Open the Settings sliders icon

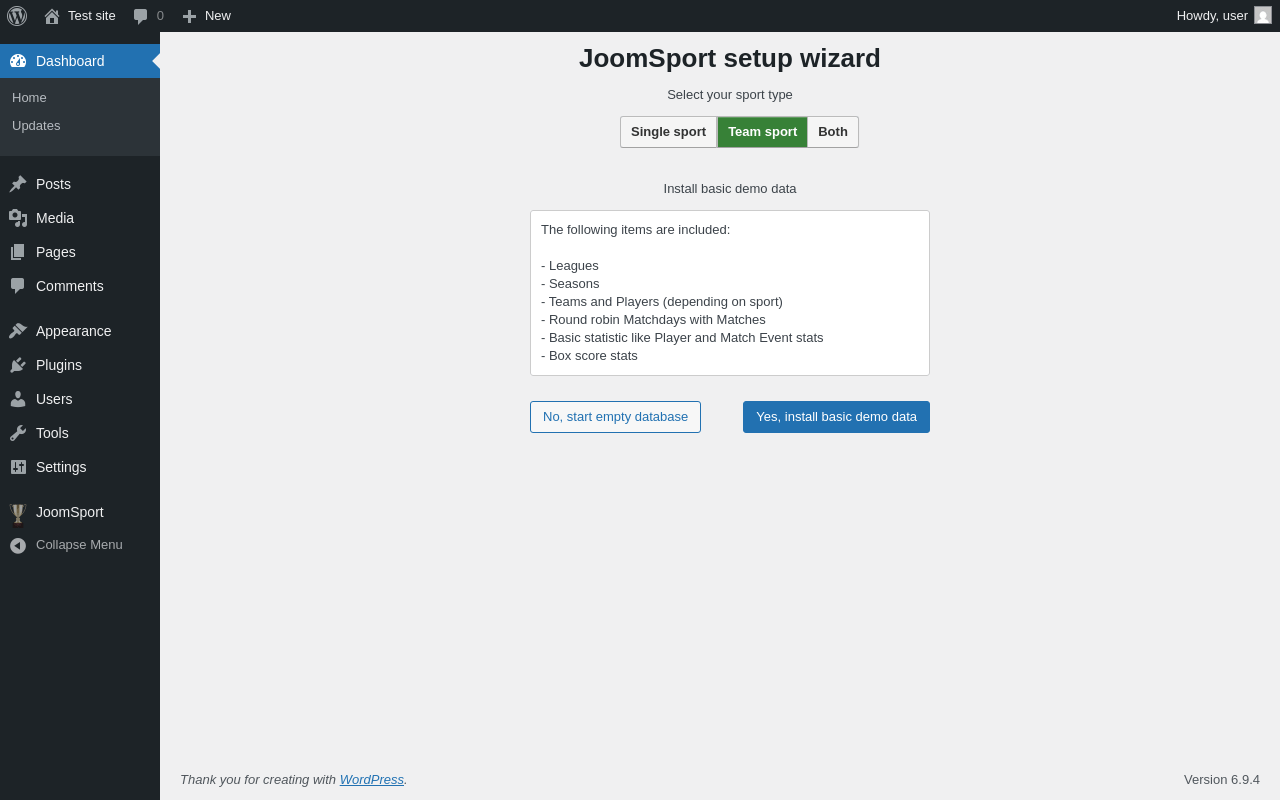(x=18, y=467)
